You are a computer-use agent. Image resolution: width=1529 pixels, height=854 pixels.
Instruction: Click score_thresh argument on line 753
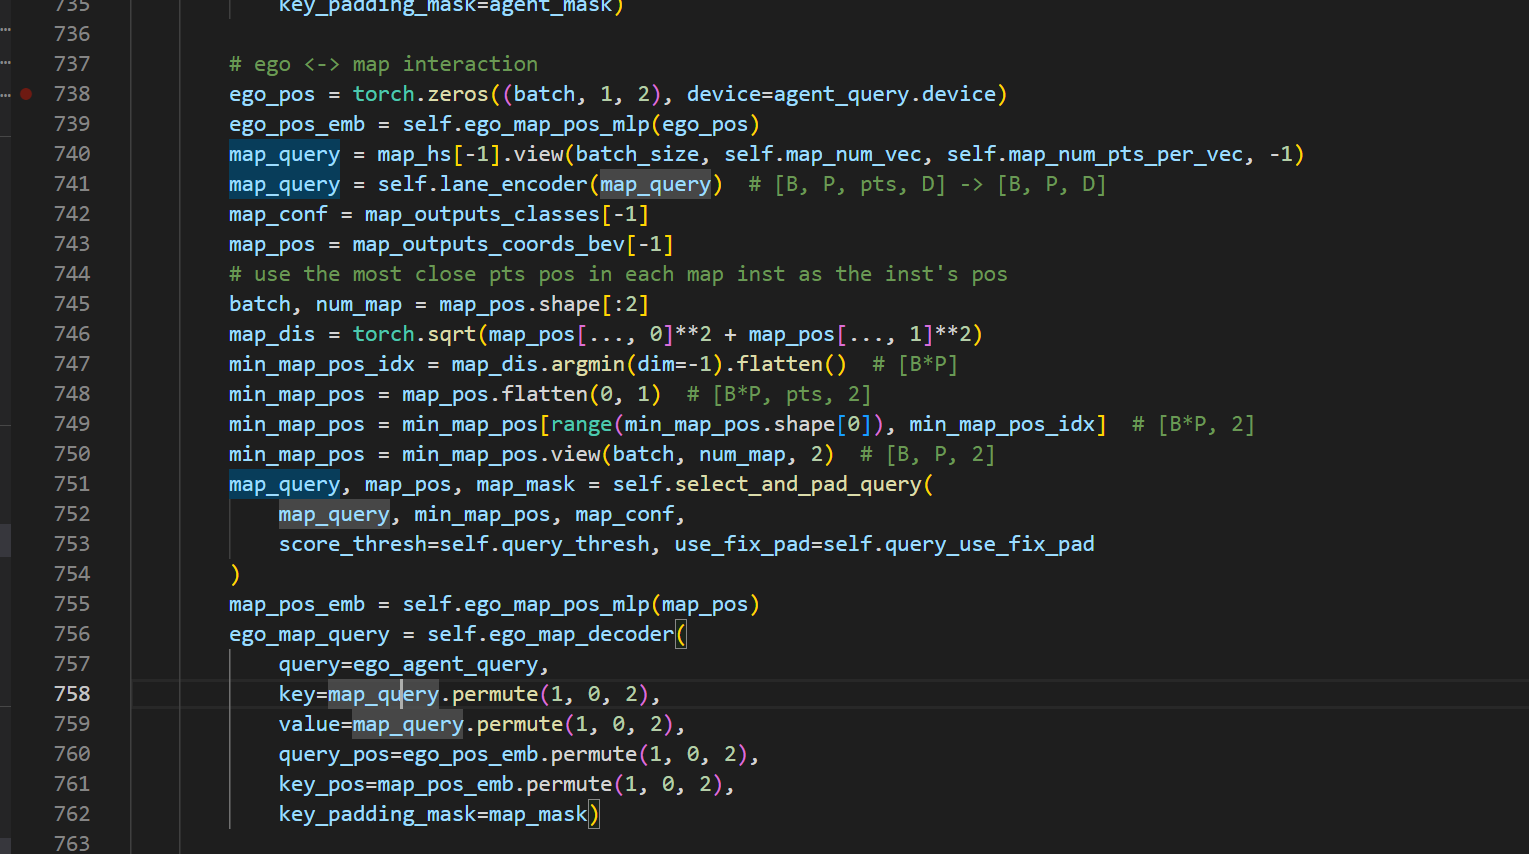coord(352,544)
